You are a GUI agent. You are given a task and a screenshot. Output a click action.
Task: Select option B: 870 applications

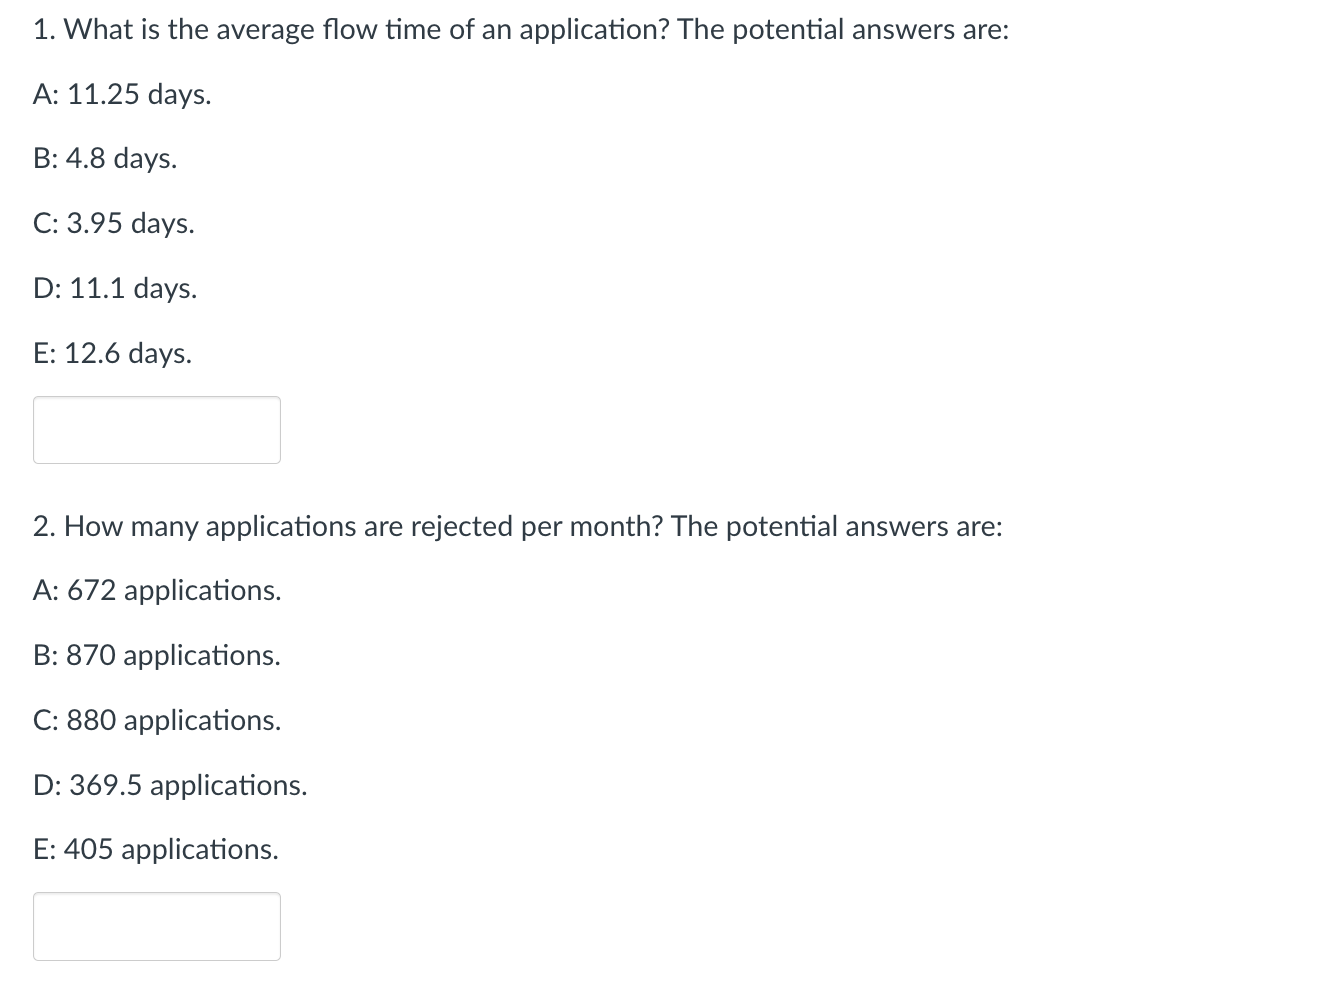point(156,655)
